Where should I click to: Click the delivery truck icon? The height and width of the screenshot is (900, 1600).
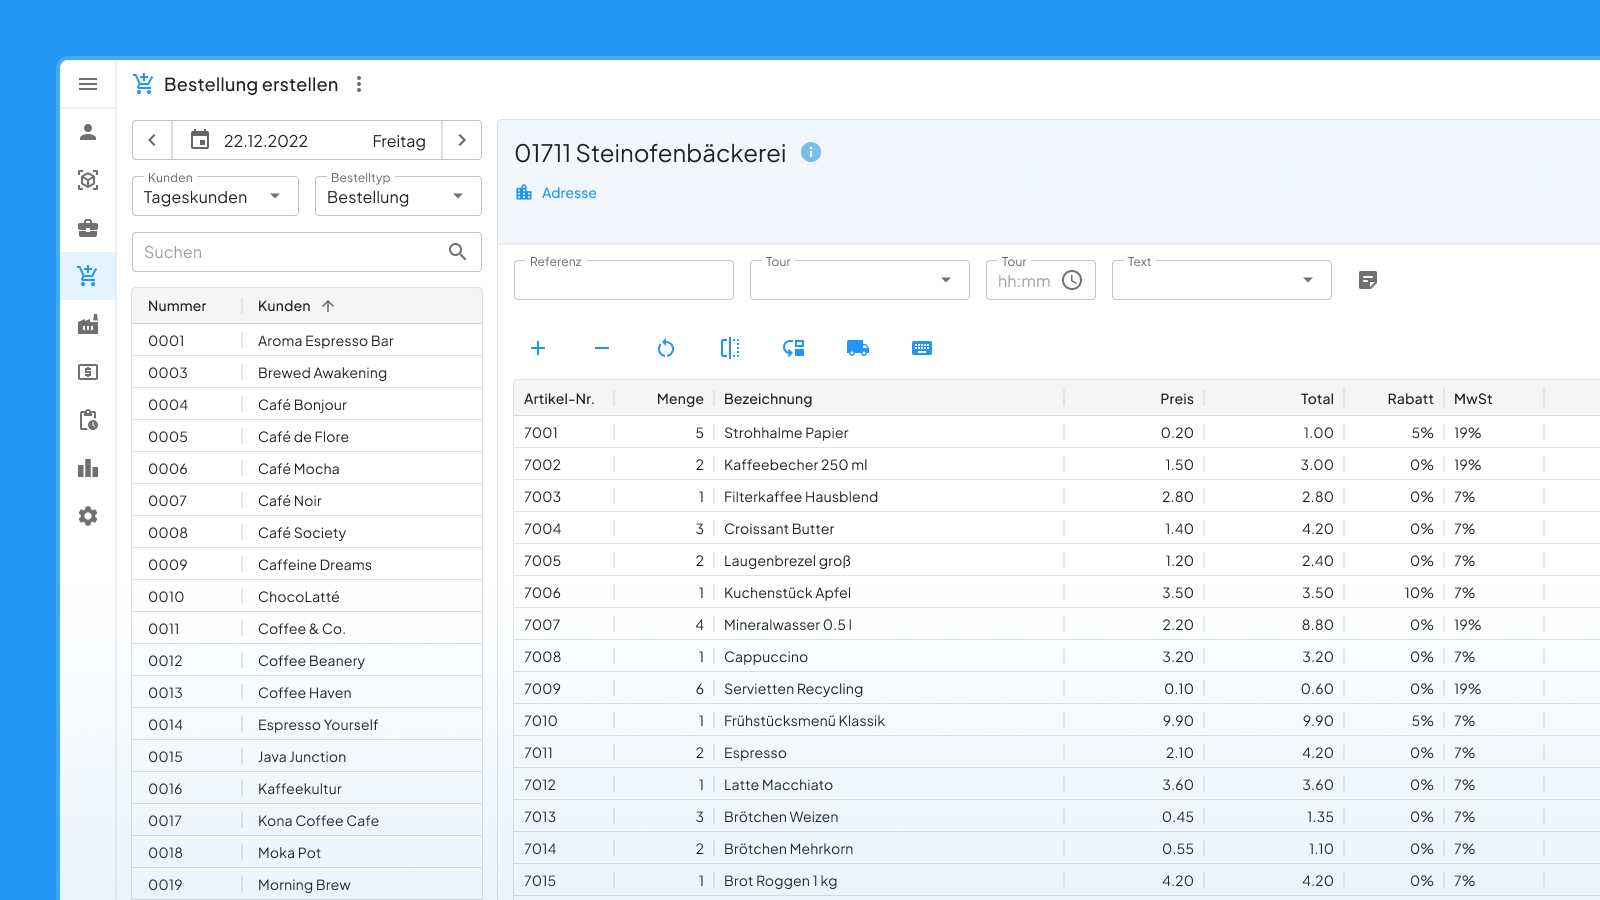coord(858,348)
